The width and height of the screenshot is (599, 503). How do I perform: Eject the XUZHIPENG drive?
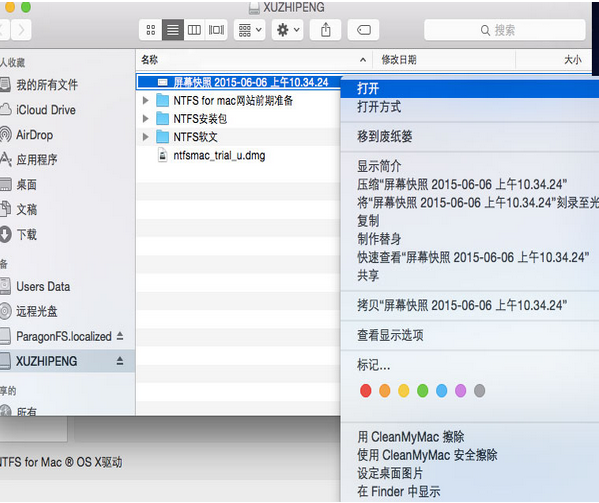[x=120, y=361]
